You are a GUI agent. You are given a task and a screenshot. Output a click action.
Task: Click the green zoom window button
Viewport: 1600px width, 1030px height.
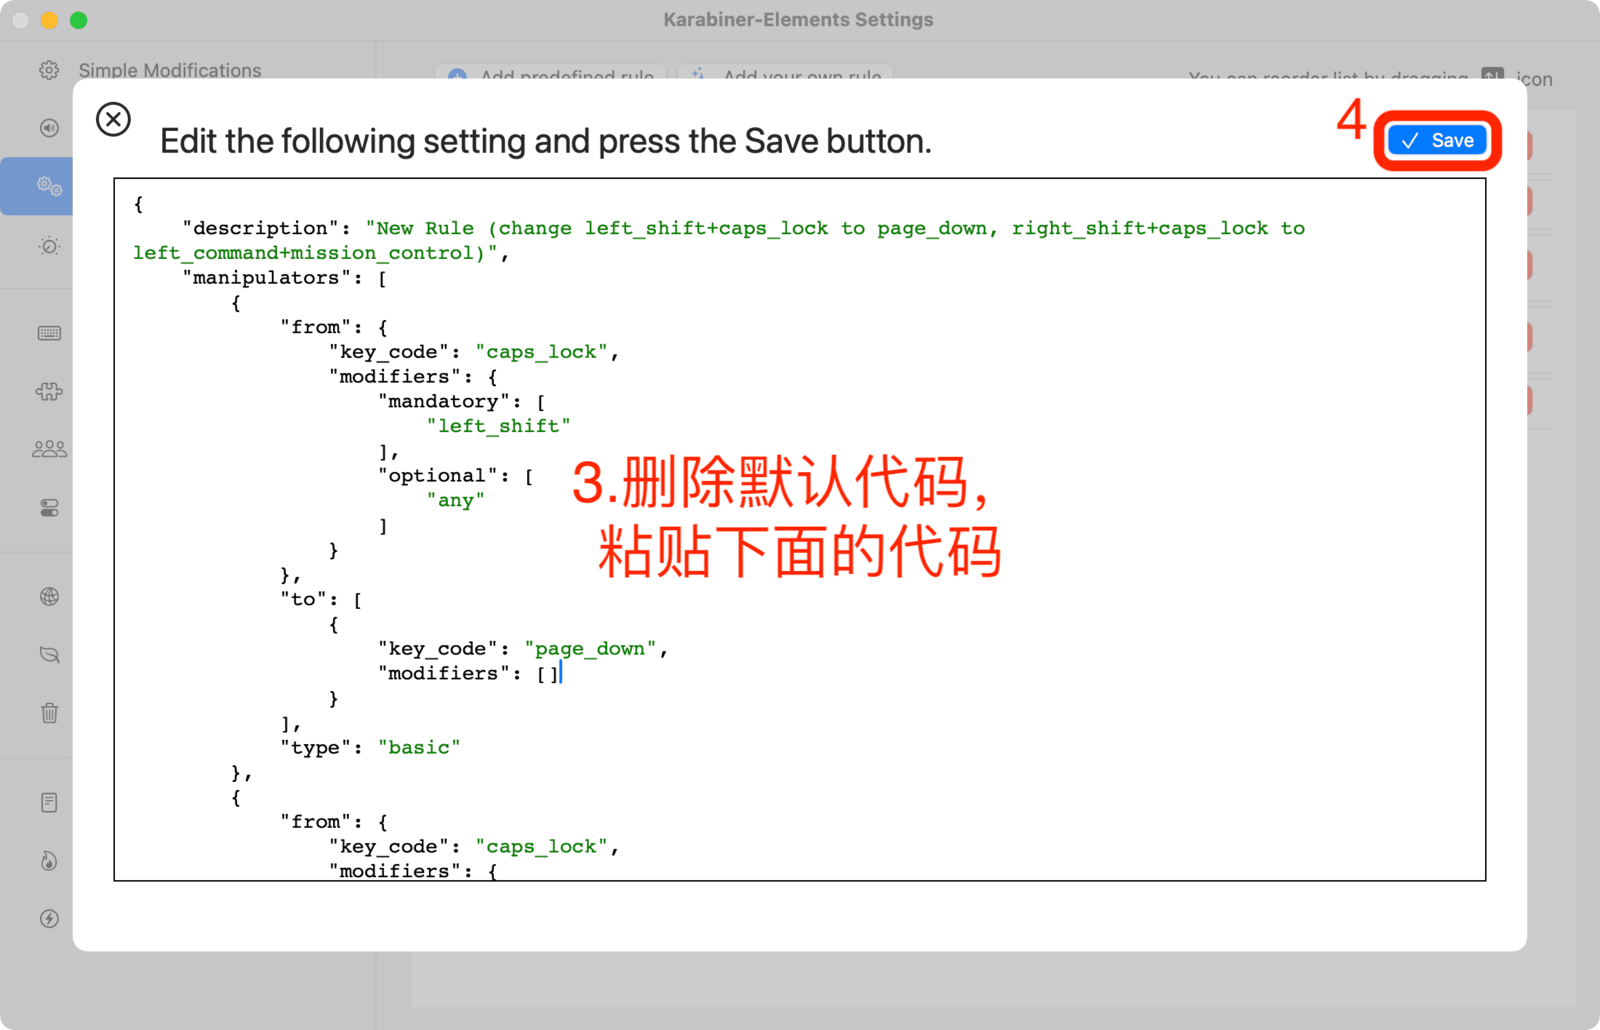pyautogui.click(x=79, y=20)
